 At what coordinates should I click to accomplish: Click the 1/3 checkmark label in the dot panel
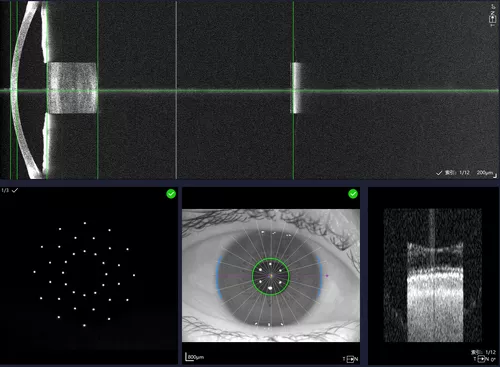tap(10, 190)
